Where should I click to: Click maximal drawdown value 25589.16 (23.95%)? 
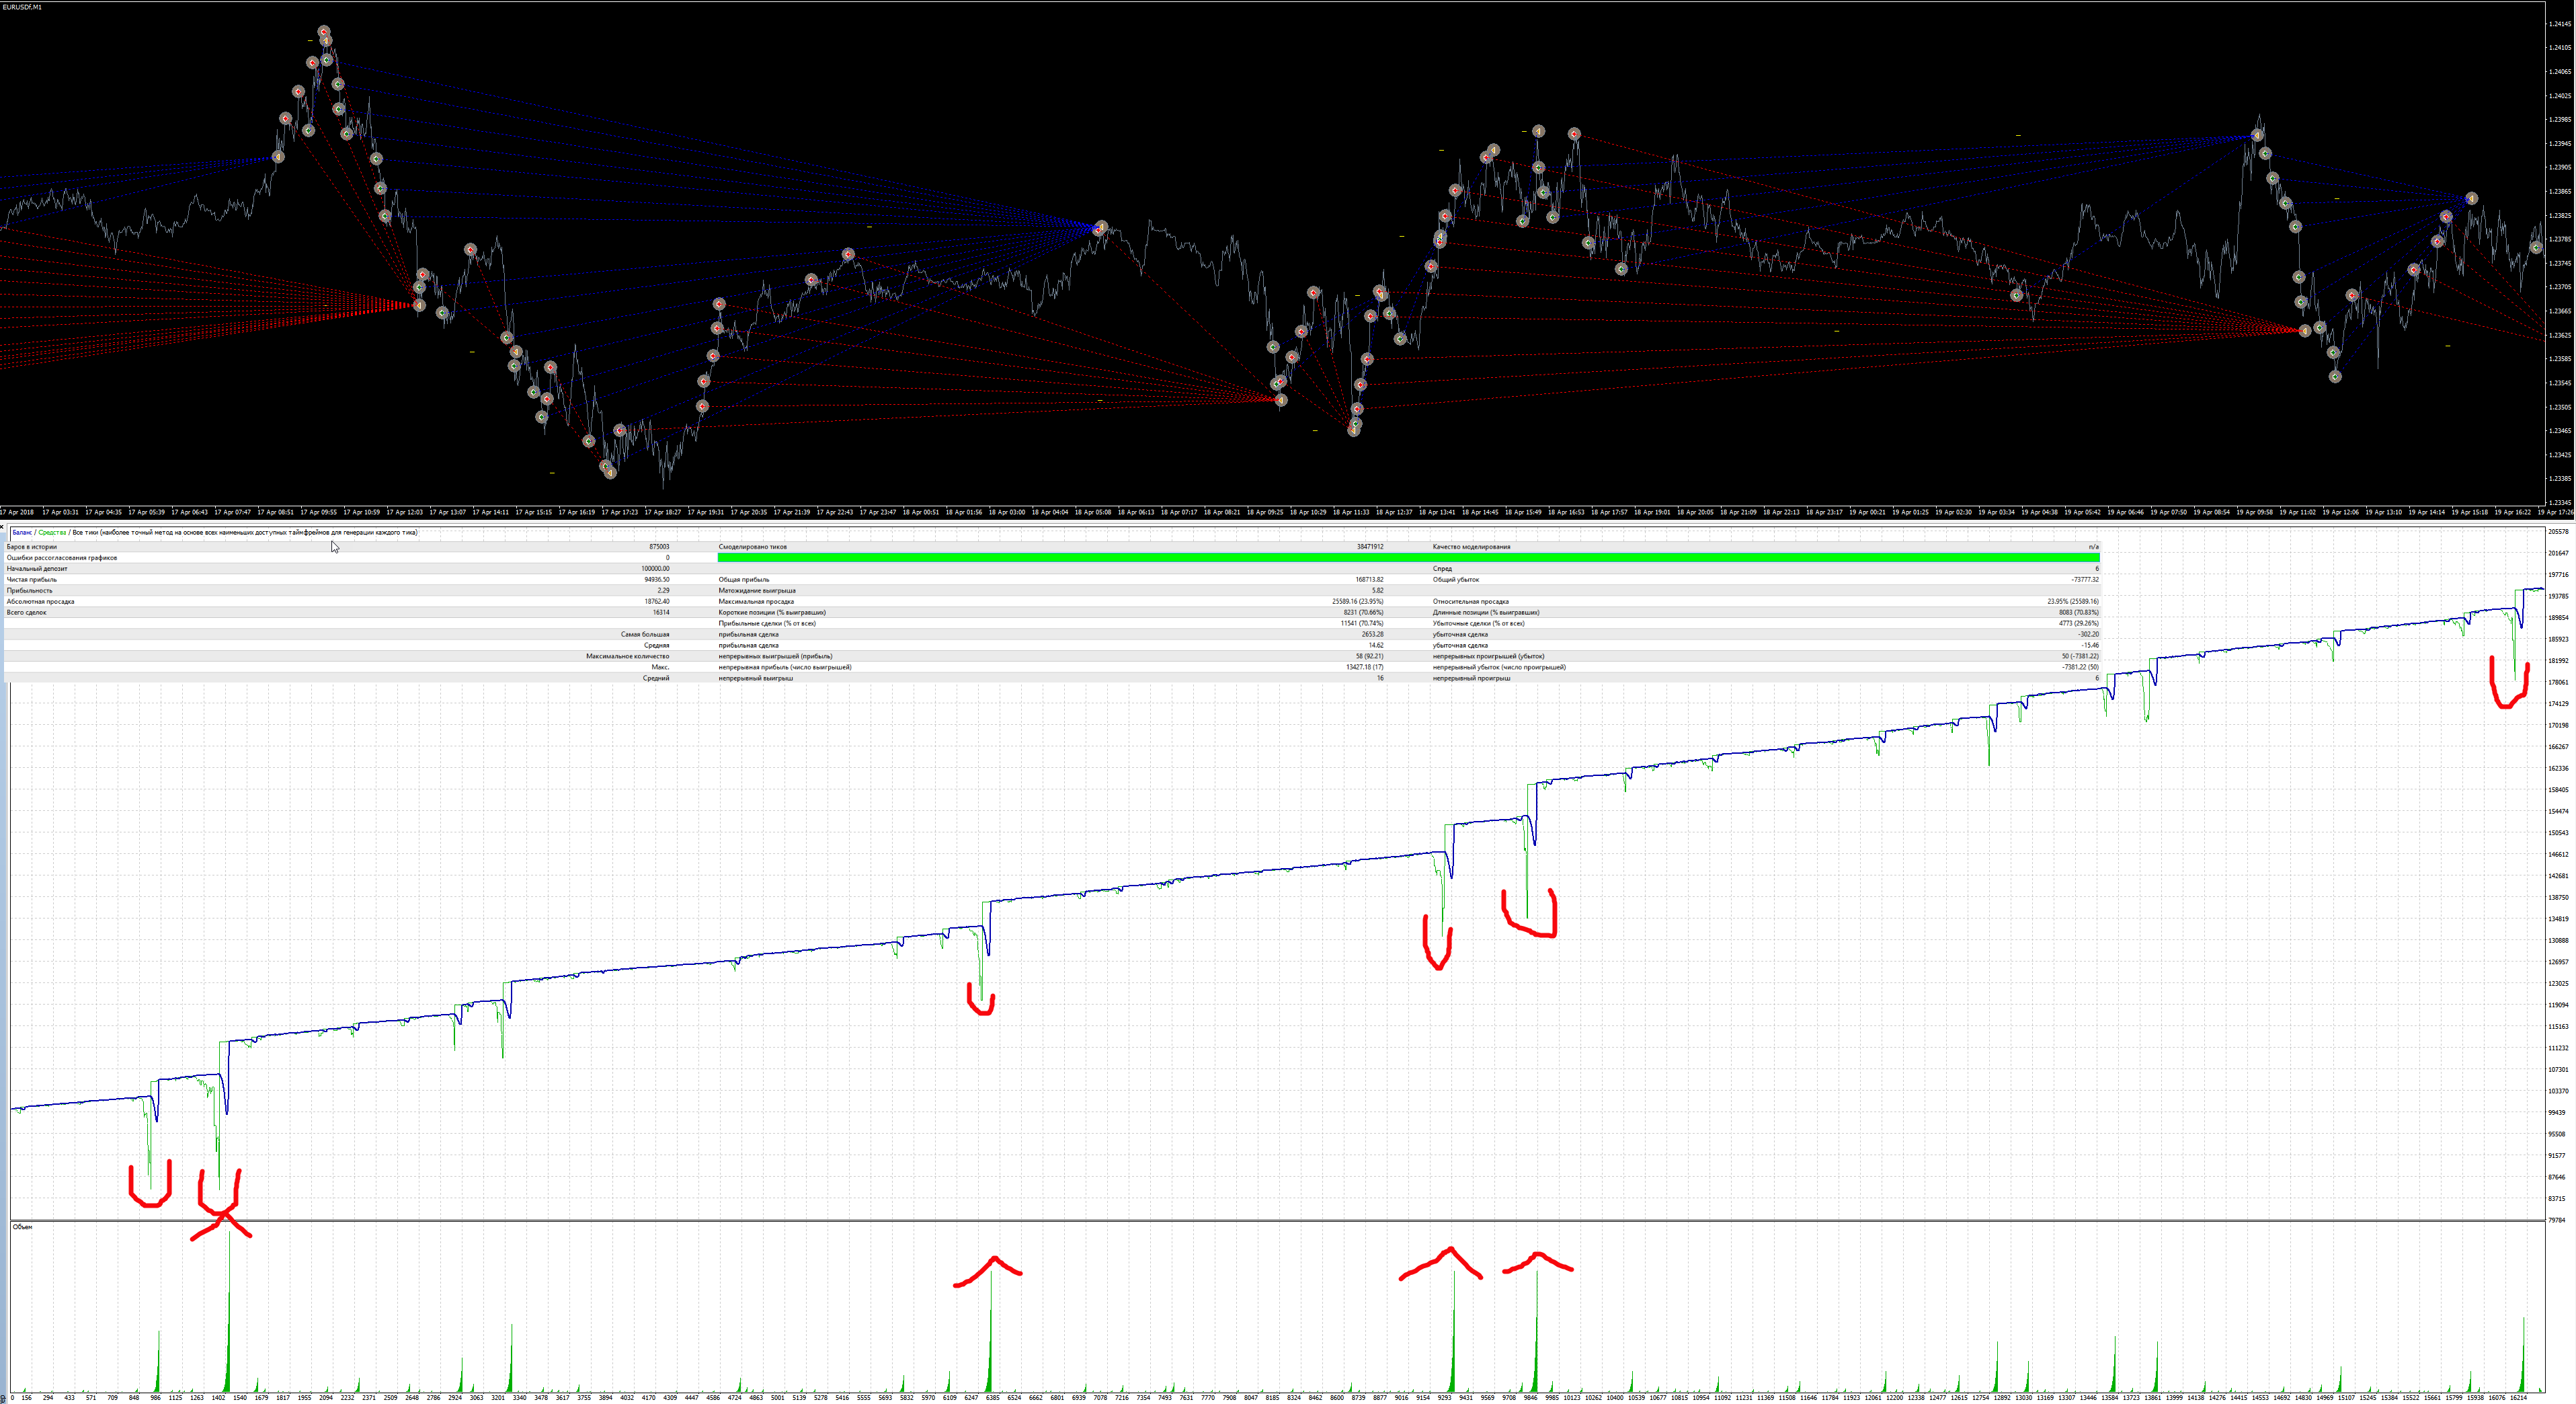(1358, 602)
